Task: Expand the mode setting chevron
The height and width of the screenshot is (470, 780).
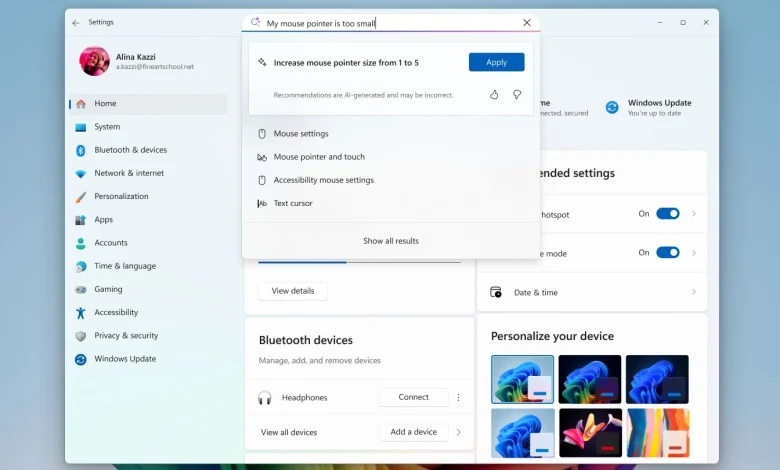Action: [694, 253]
